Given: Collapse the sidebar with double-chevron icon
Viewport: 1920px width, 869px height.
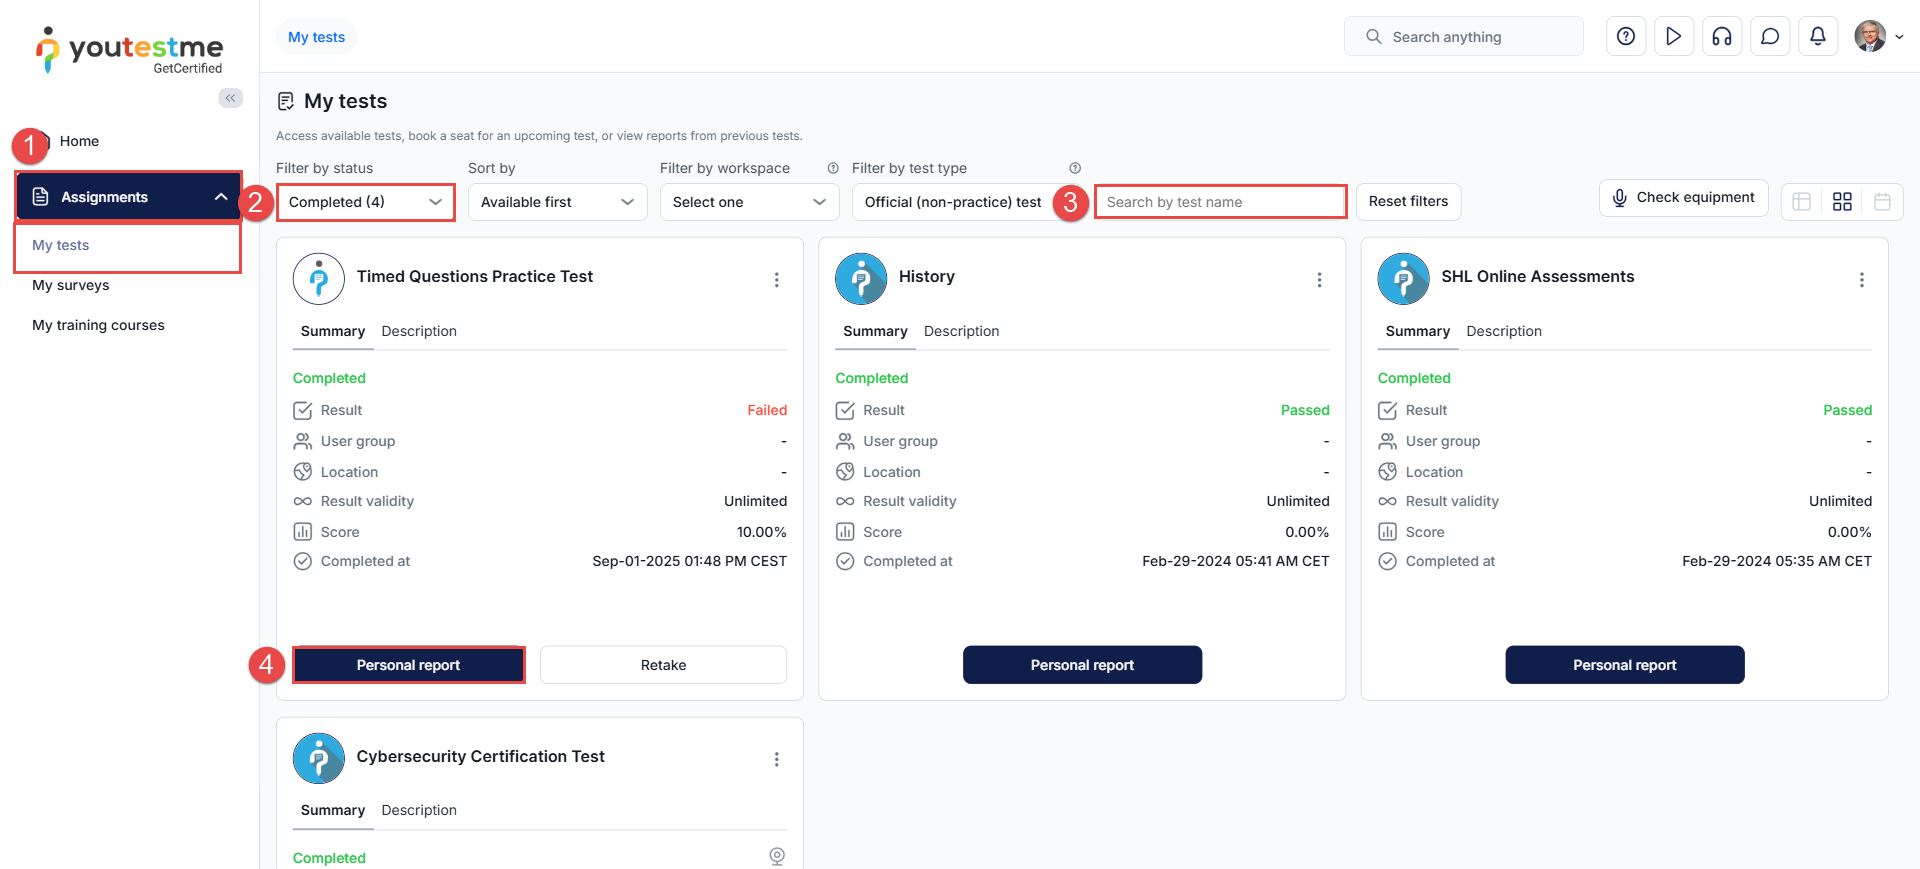Looking at the screenshot, I should coord(231,98).
